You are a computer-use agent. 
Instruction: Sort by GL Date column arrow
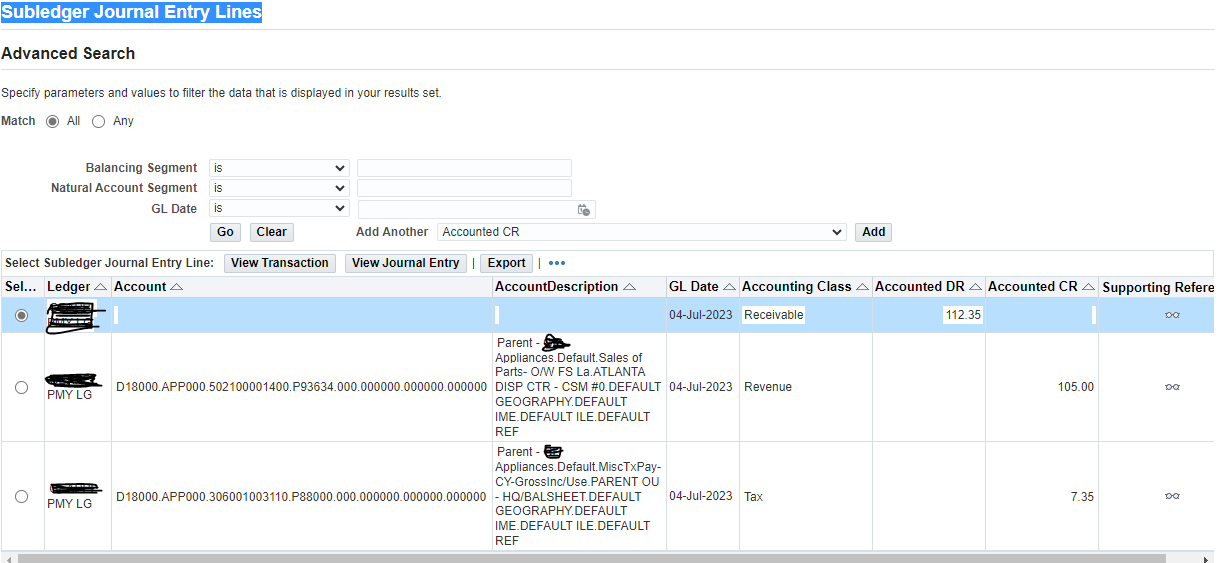pyautogui.click(x=729, y=287)
